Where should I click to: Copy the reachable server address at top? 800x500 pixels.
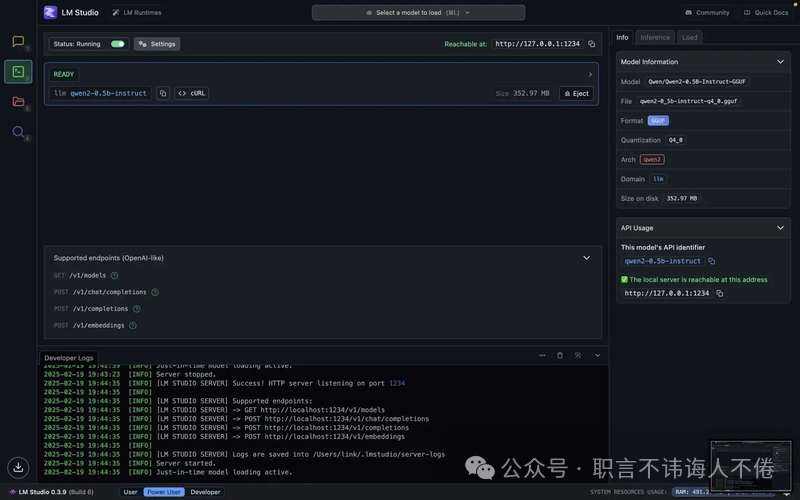[592, 44]
